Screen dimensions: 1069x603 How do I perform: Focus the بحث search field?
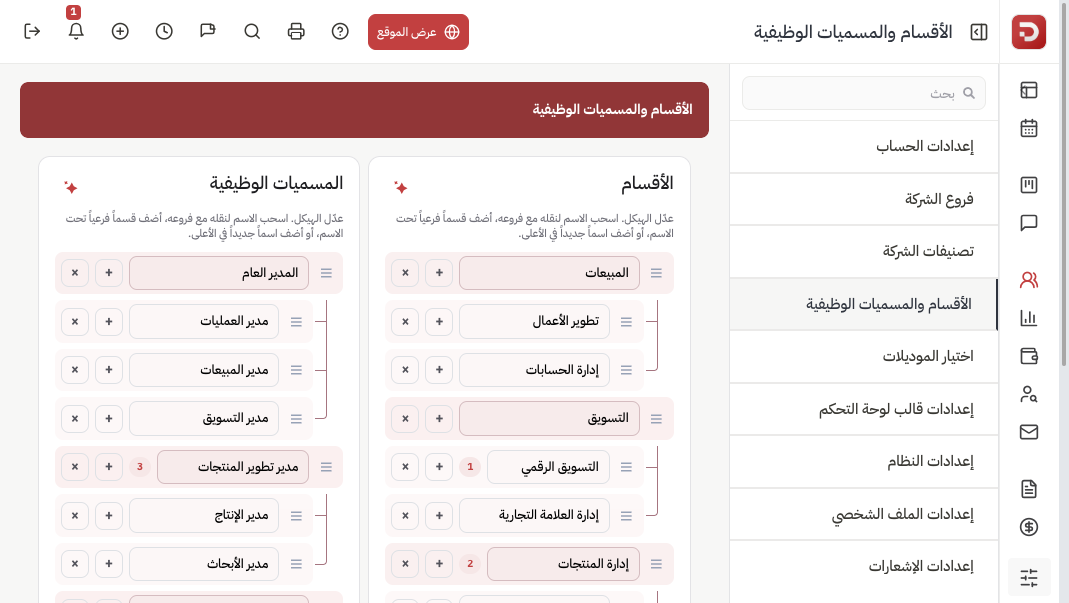[x=864, y=93]
